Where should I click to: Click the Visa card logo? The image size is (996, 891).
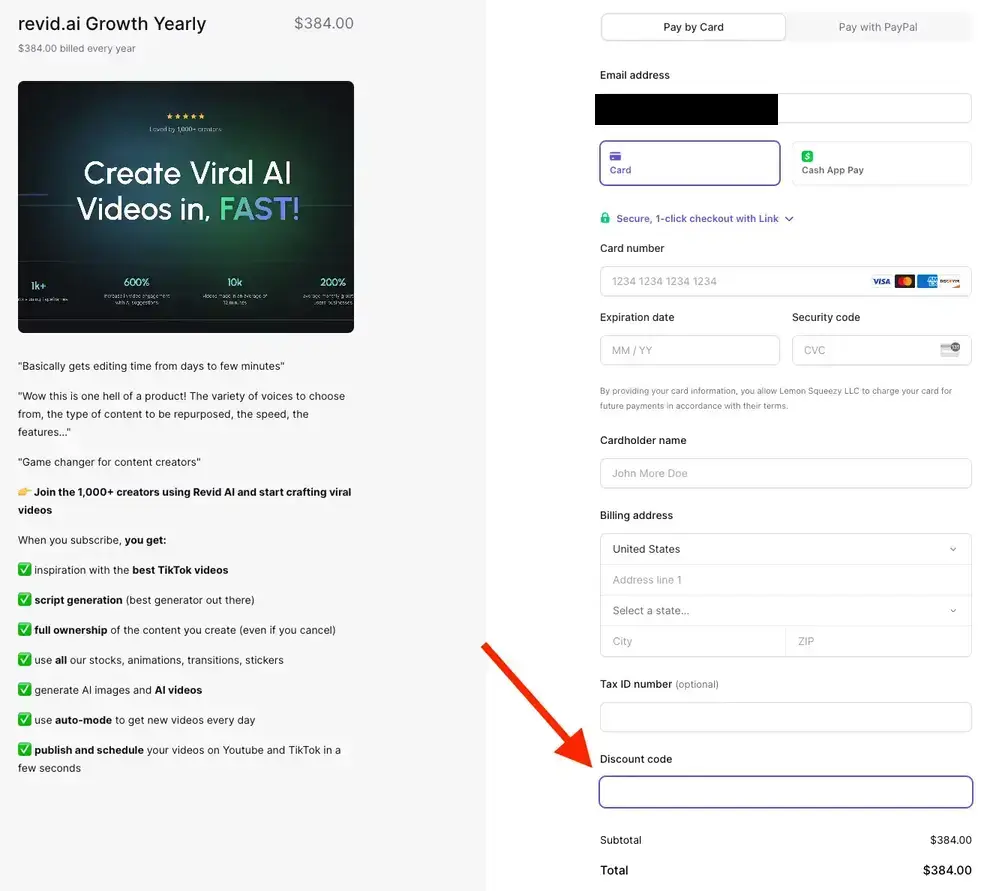(881, 282)
